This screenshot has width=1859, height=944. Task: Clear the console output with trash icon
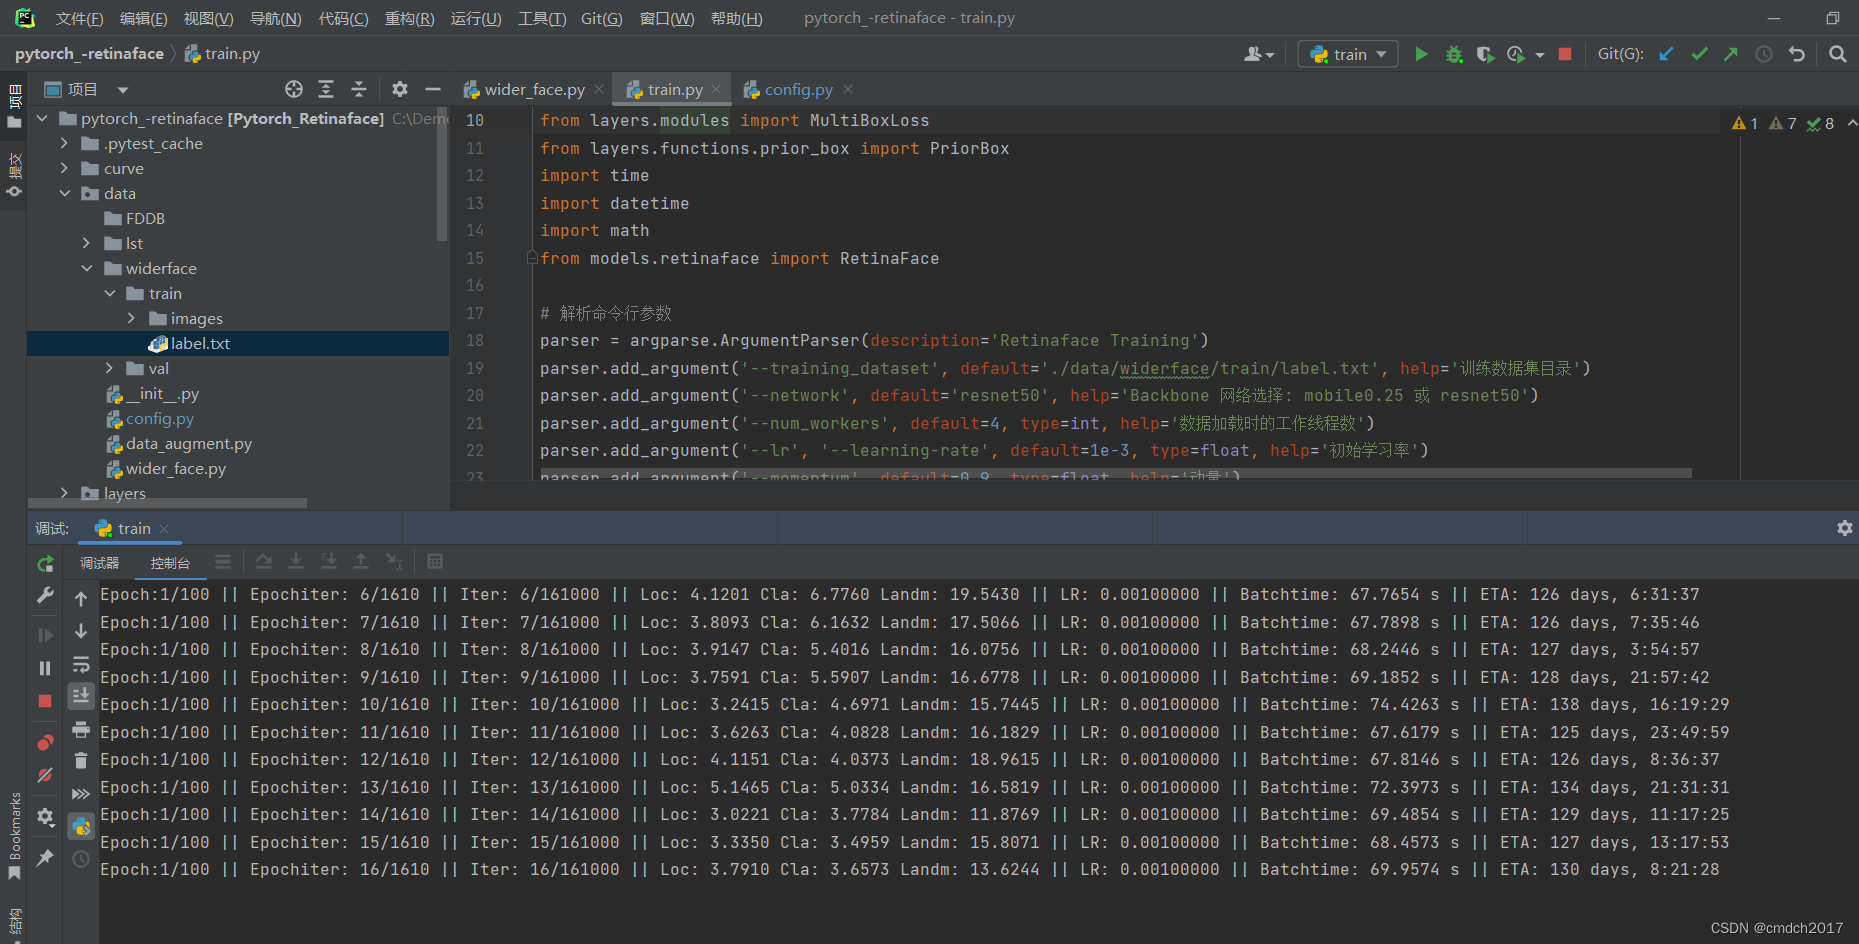click(x=80, y=761)
